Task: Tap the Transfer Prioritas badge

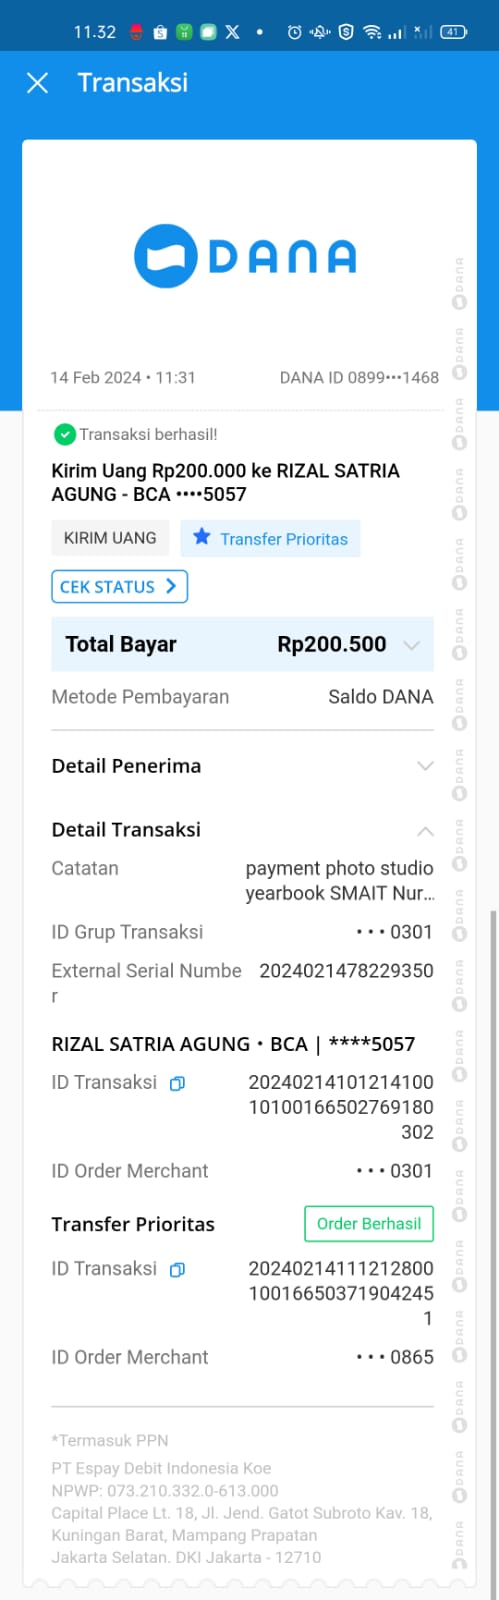Action: 270,538
